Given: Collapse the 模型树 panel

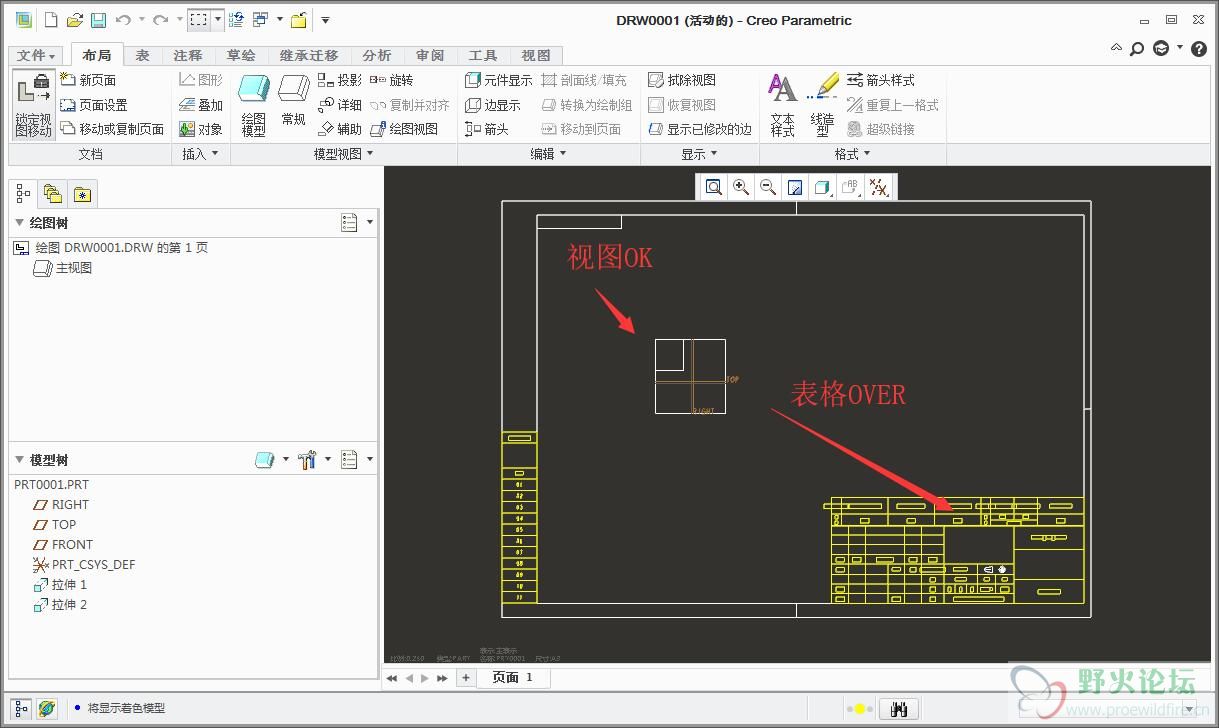Looking at the screenshot, I should click(x=20, y=460).
